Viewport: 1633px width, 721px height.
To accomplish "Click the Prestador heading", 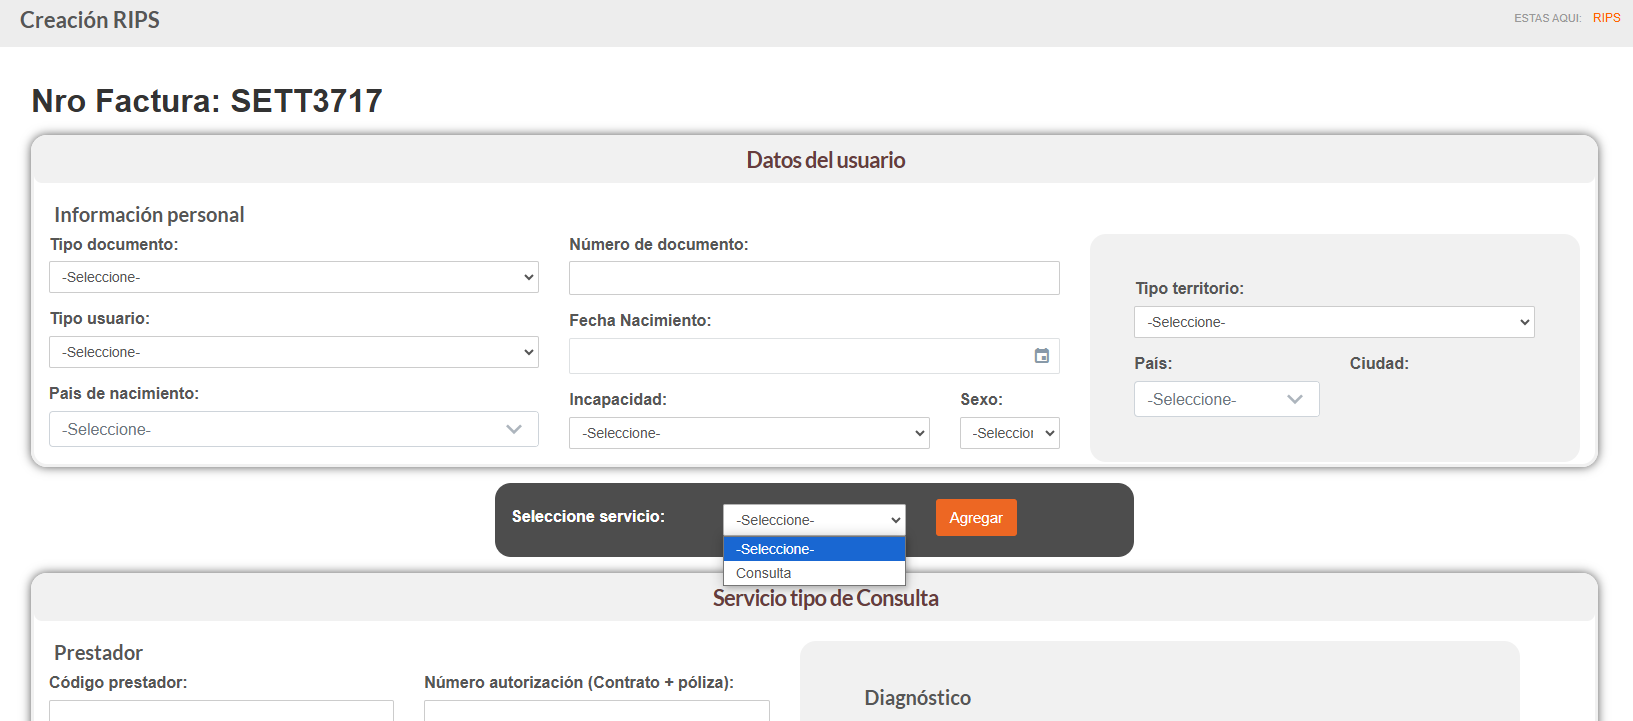I will 98,653.
